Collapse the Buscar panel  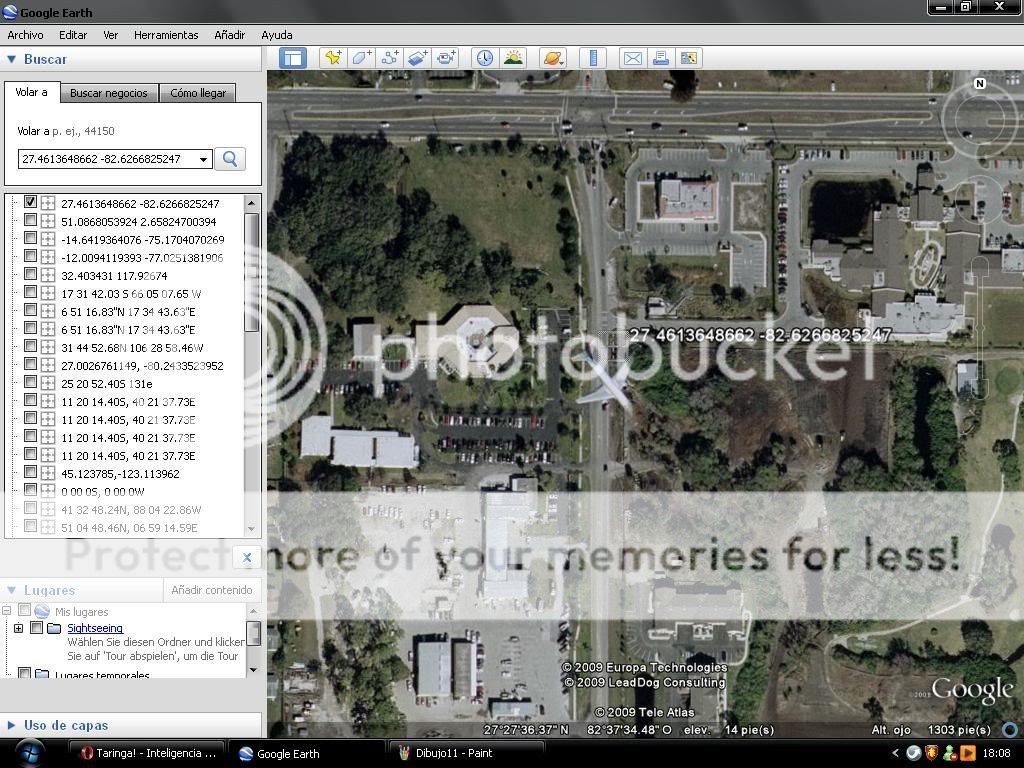(x=11, y=59)
